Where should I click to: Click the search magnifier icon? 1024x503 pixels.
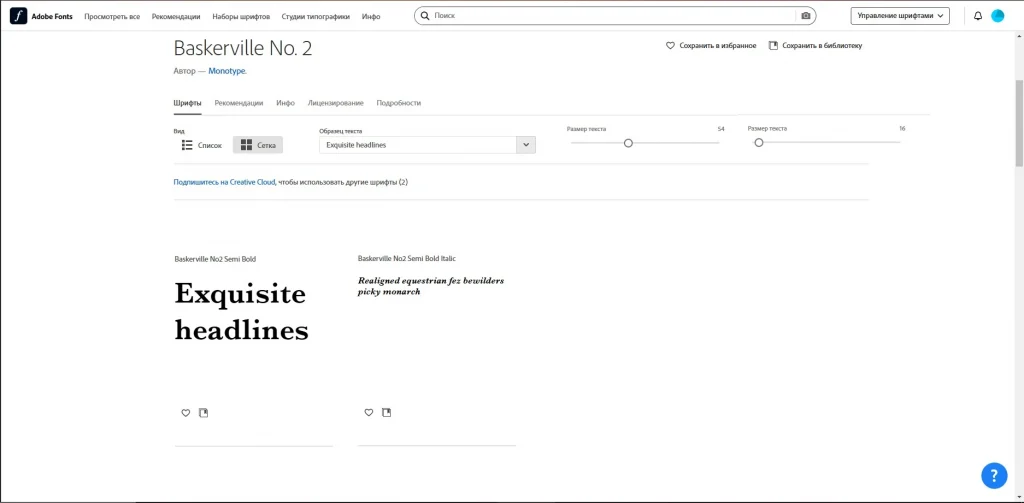425,16
